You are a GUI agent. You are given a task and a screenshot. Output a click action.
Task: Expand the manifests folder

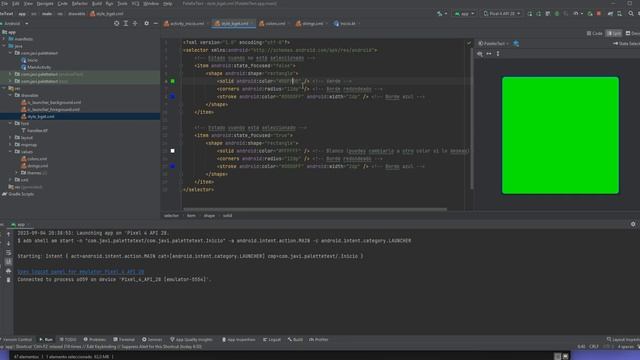(4, 39)
